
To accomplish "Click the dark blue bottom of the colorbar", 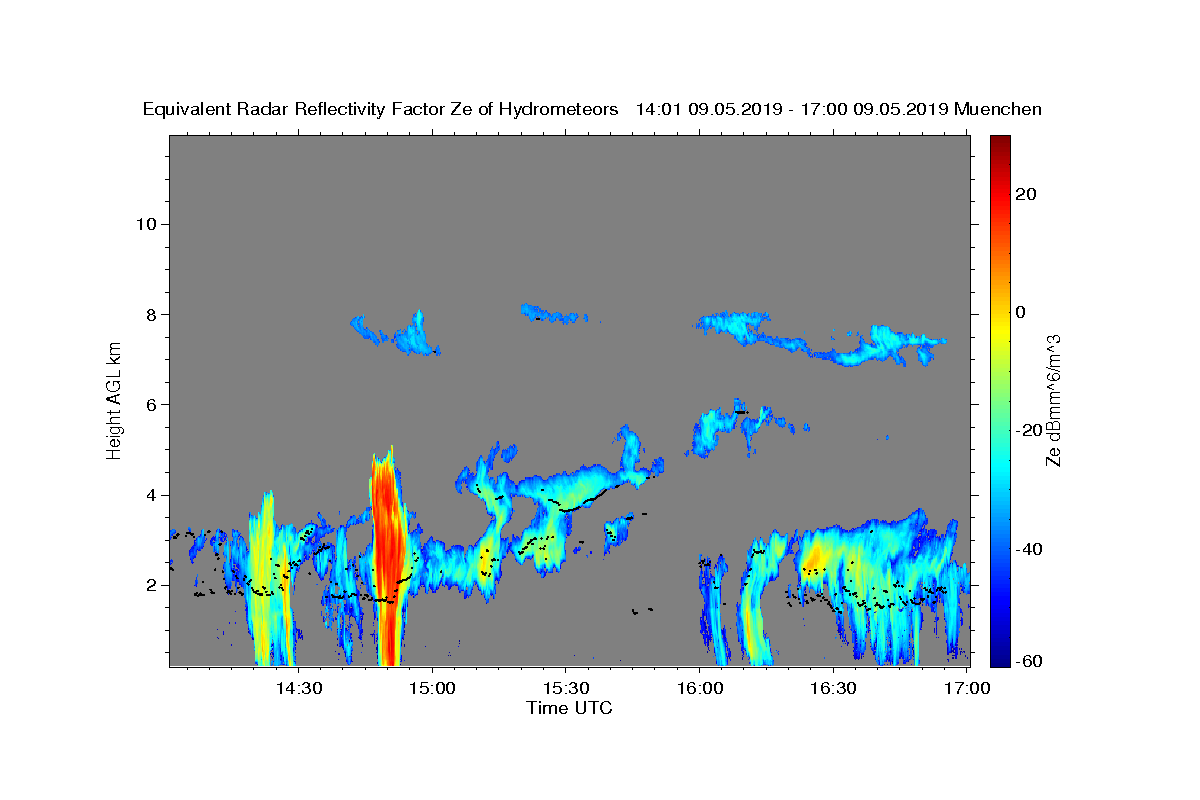I will point(999,655).
